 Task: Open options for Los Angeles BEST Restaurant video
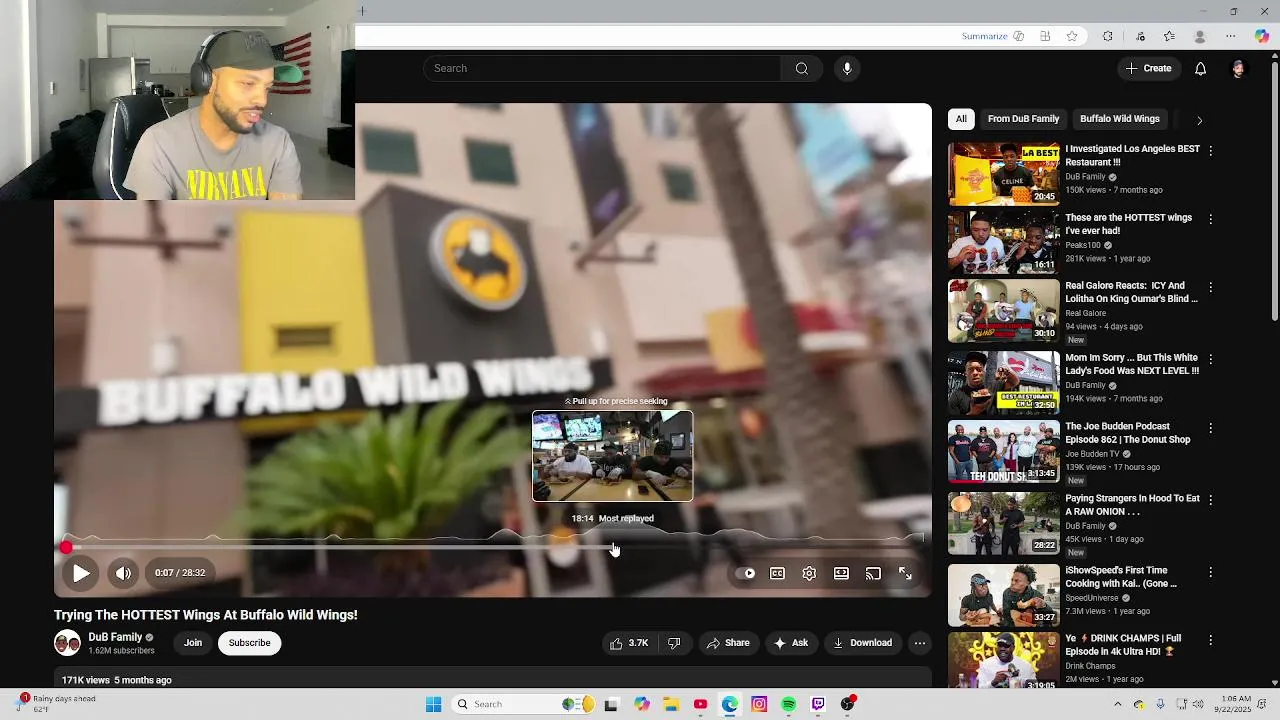point(1210,150)
